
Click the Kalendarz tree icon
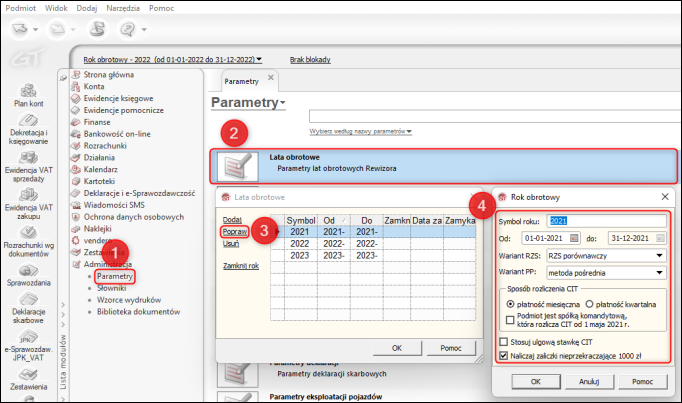tap(76, 169)
